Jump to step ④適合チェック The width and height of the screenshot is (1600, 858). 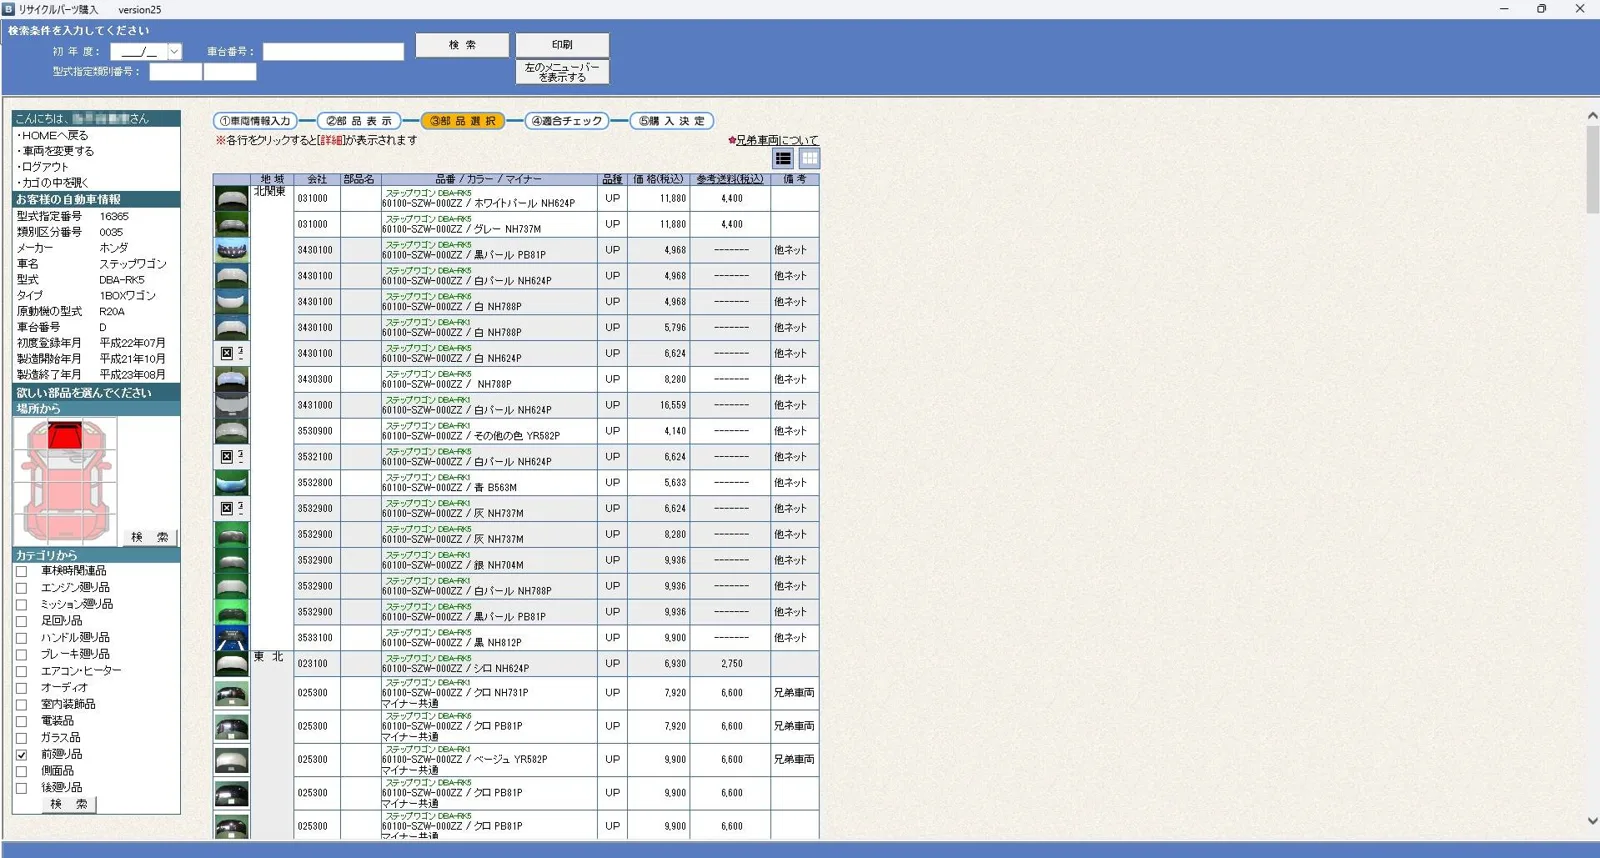pyautogui.click(x=567, y=121)
